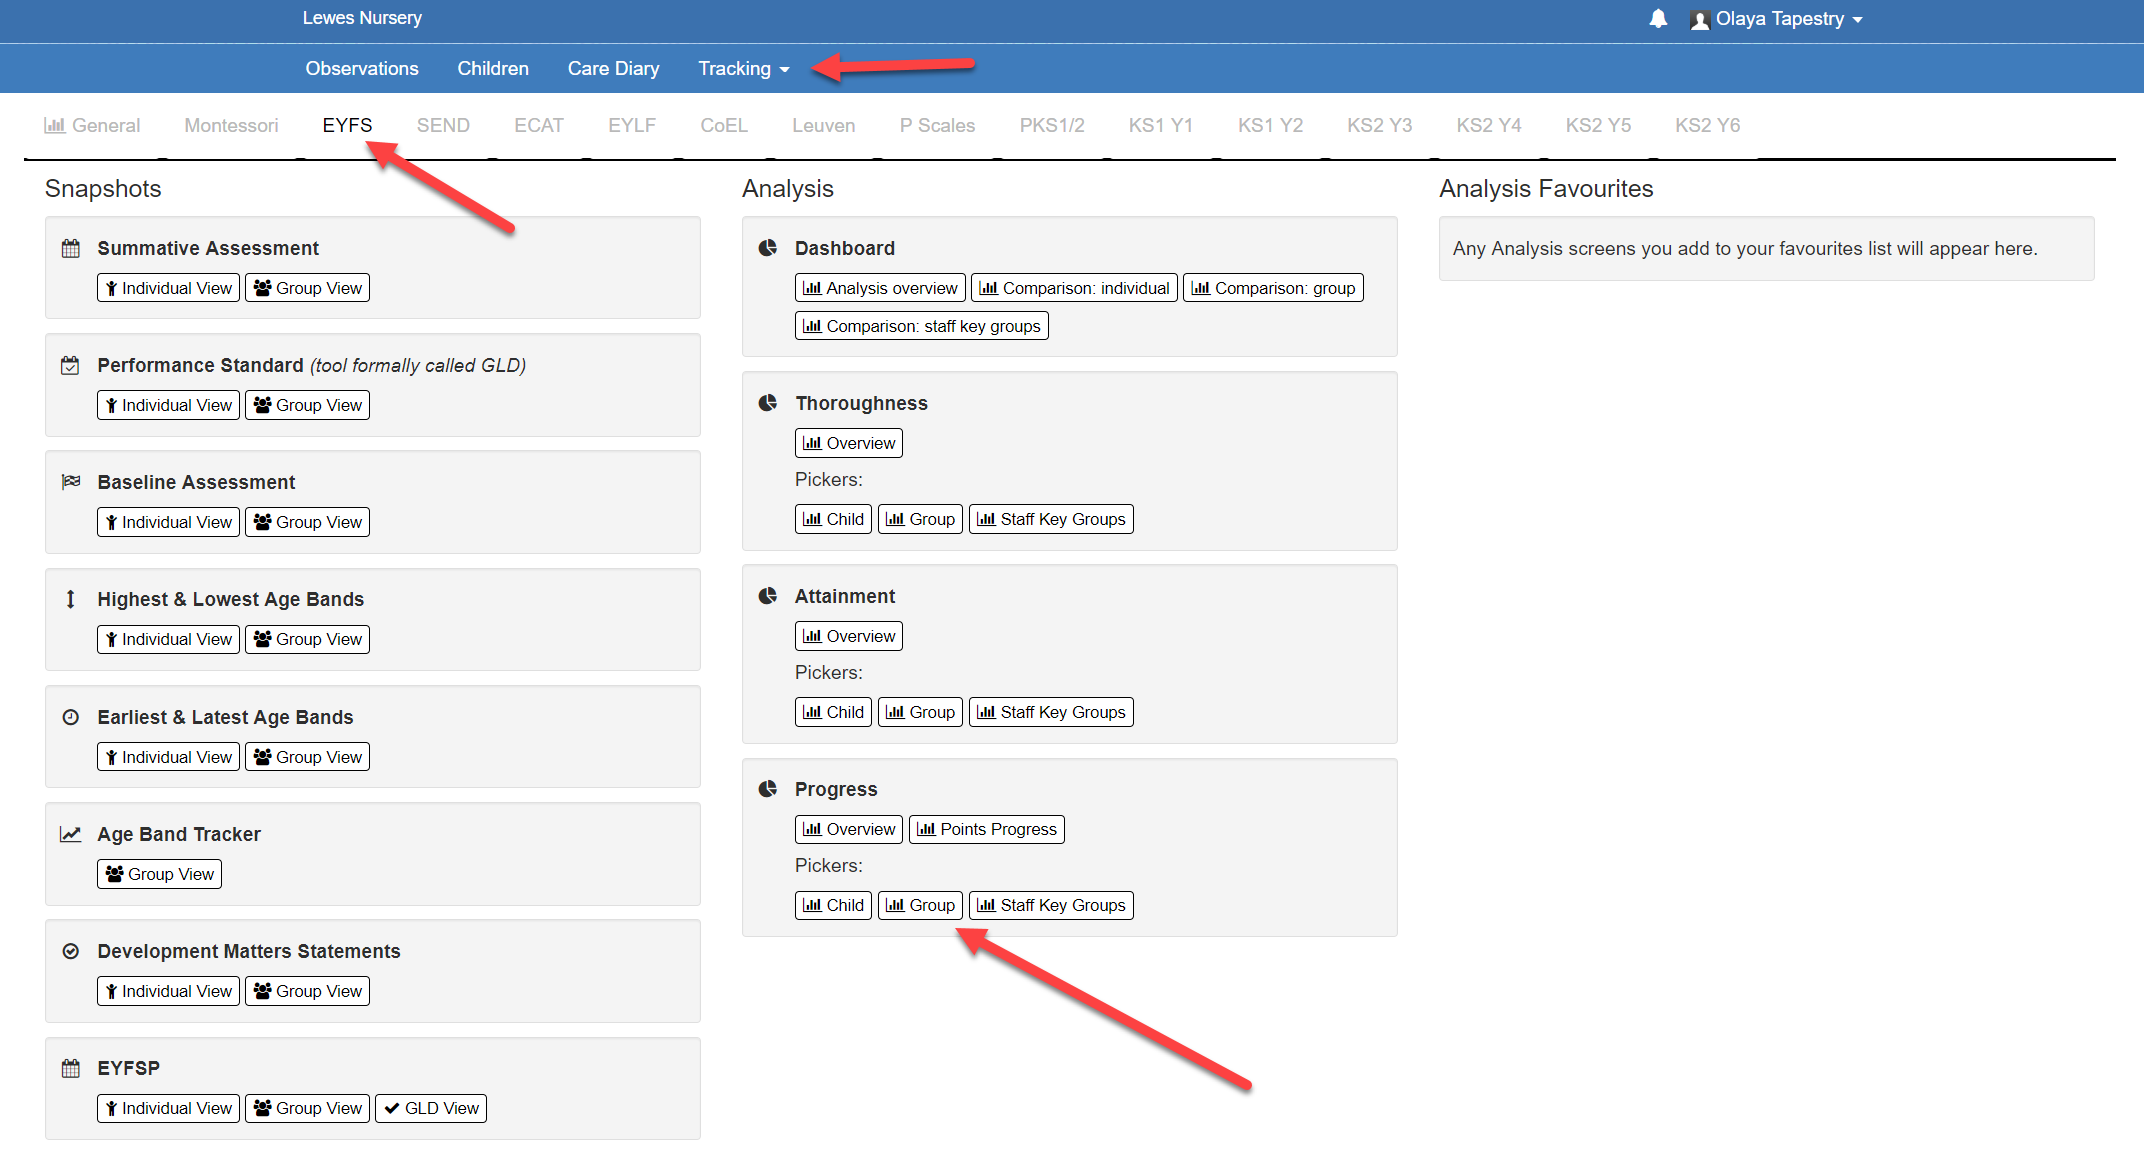The width and height of the screenshot is (2144, 1161).
Task: Open EYFSP GLD View
Action: point(431,1108)
